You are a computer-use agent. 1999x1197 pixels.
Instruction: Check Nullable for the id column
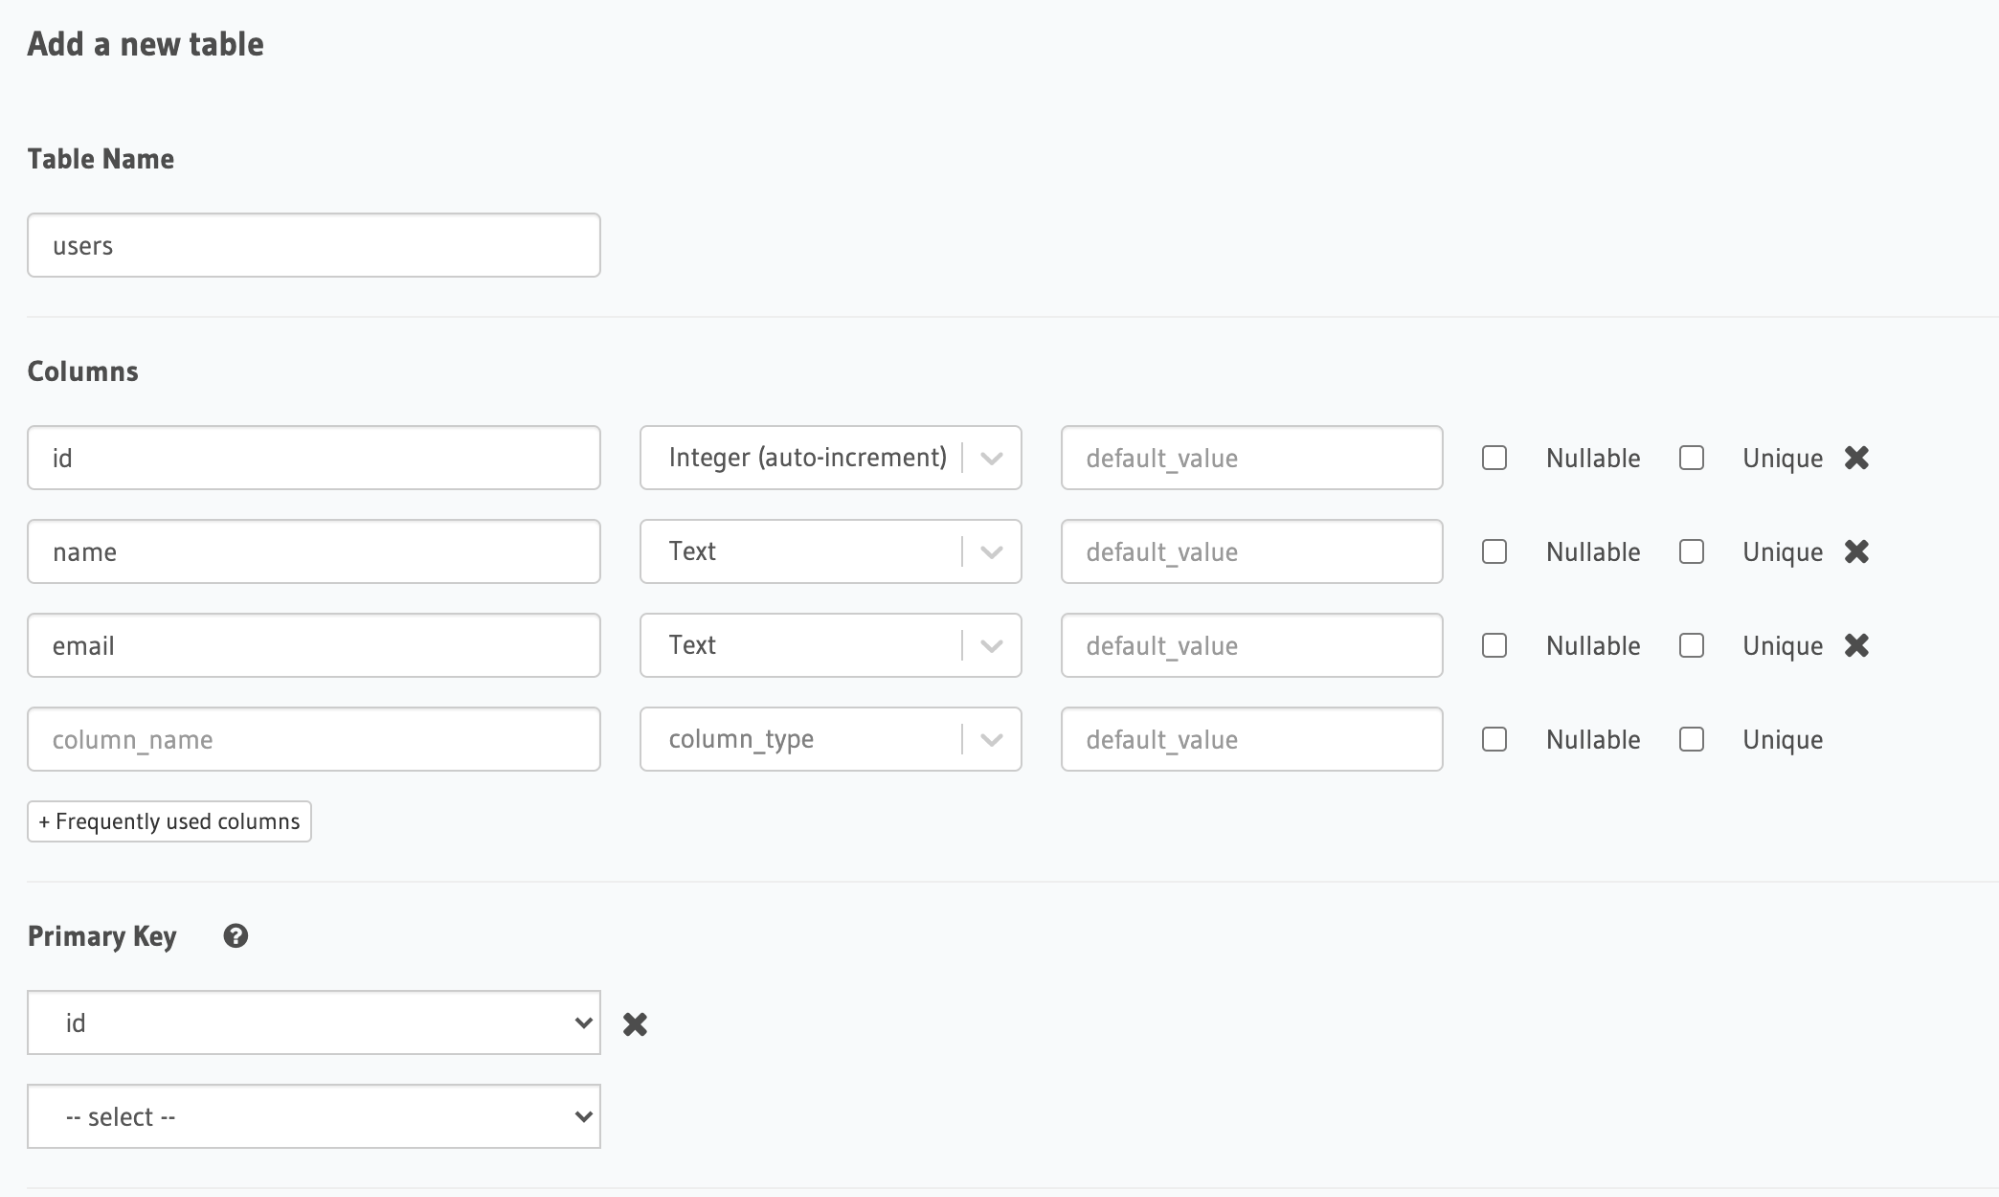coord(1494,458)
